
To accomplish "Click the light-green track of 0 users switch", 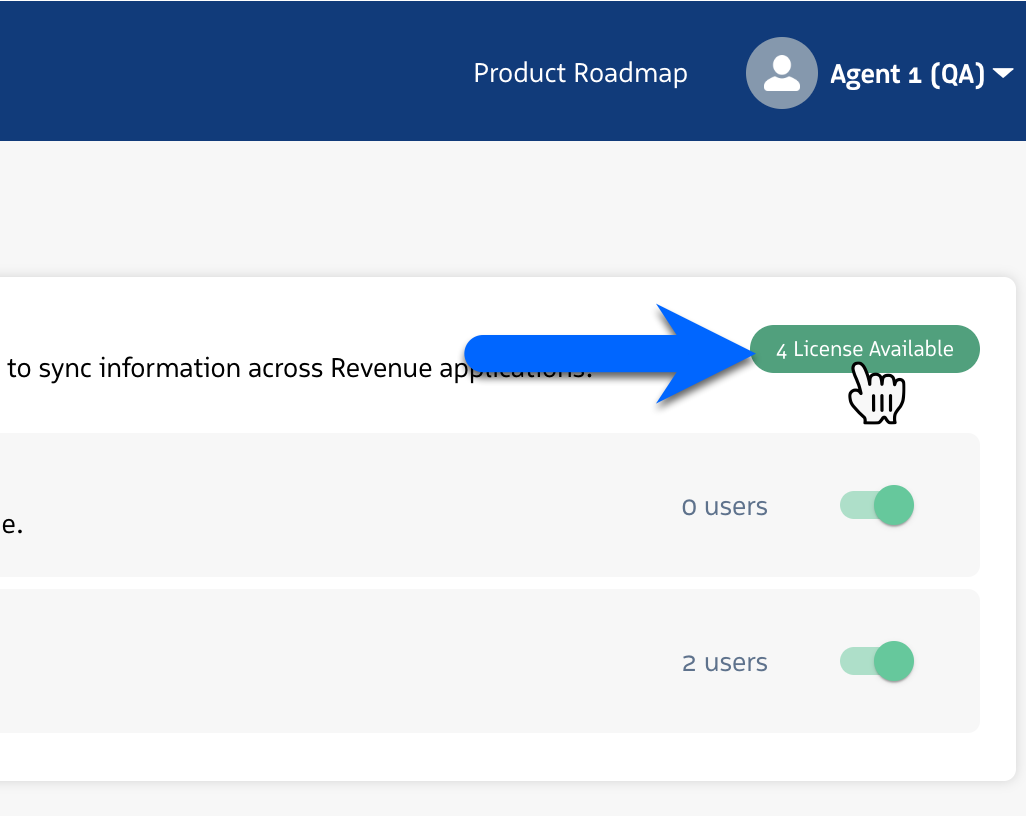I will [x=855, y=506].
